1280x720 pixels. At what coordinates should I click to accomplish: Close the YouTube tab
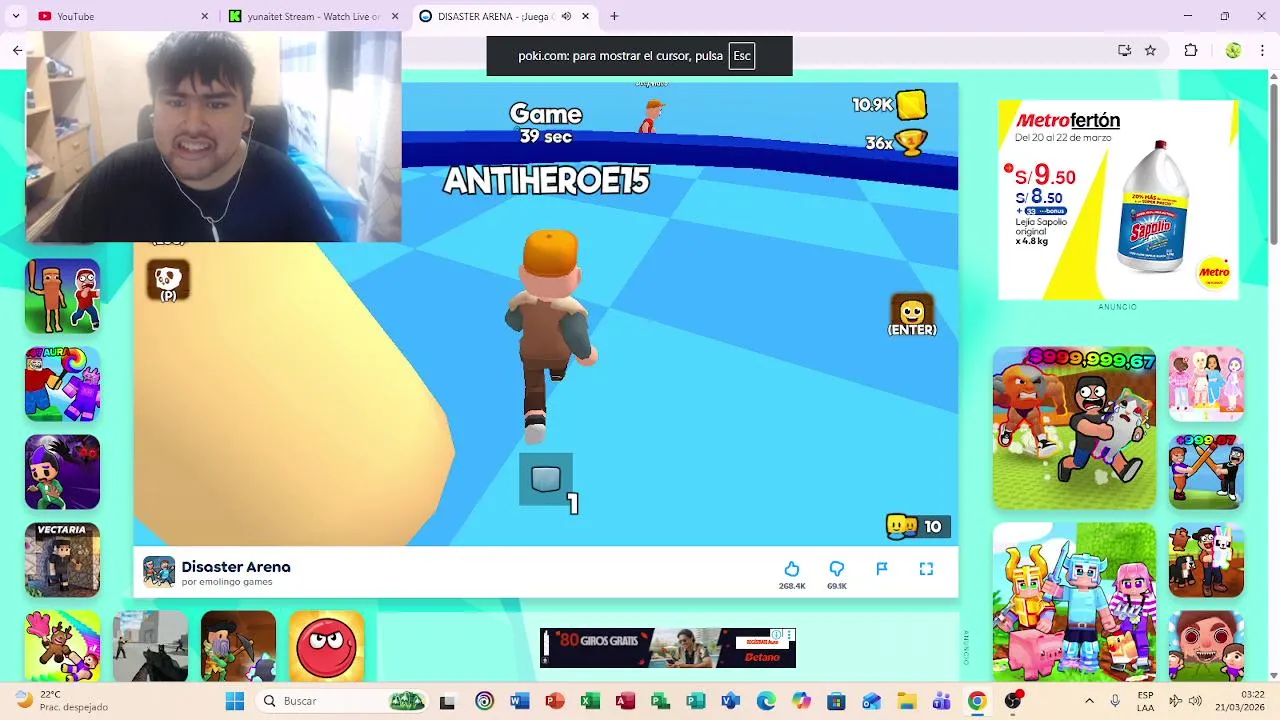coord(205,16)
